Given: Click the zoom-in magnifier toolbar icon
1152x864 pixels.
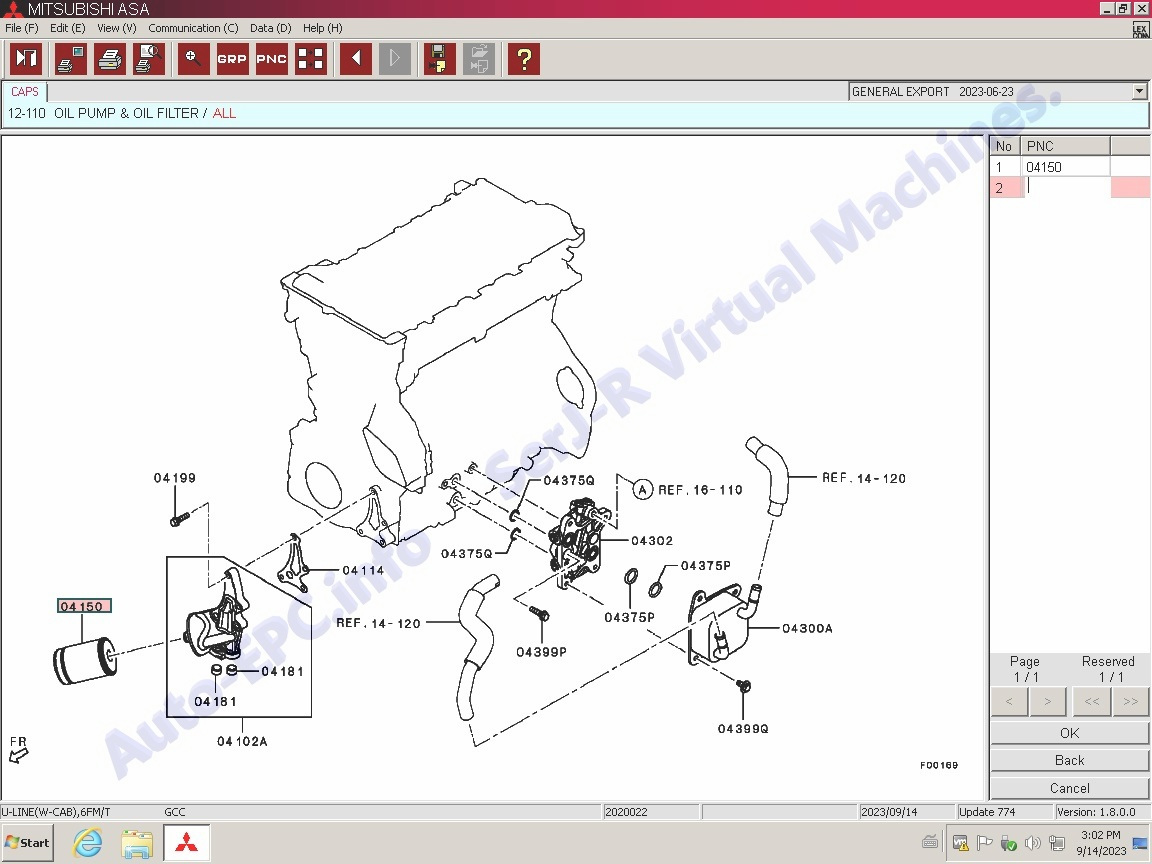Looking at the screenshot, I should [193, 59].
